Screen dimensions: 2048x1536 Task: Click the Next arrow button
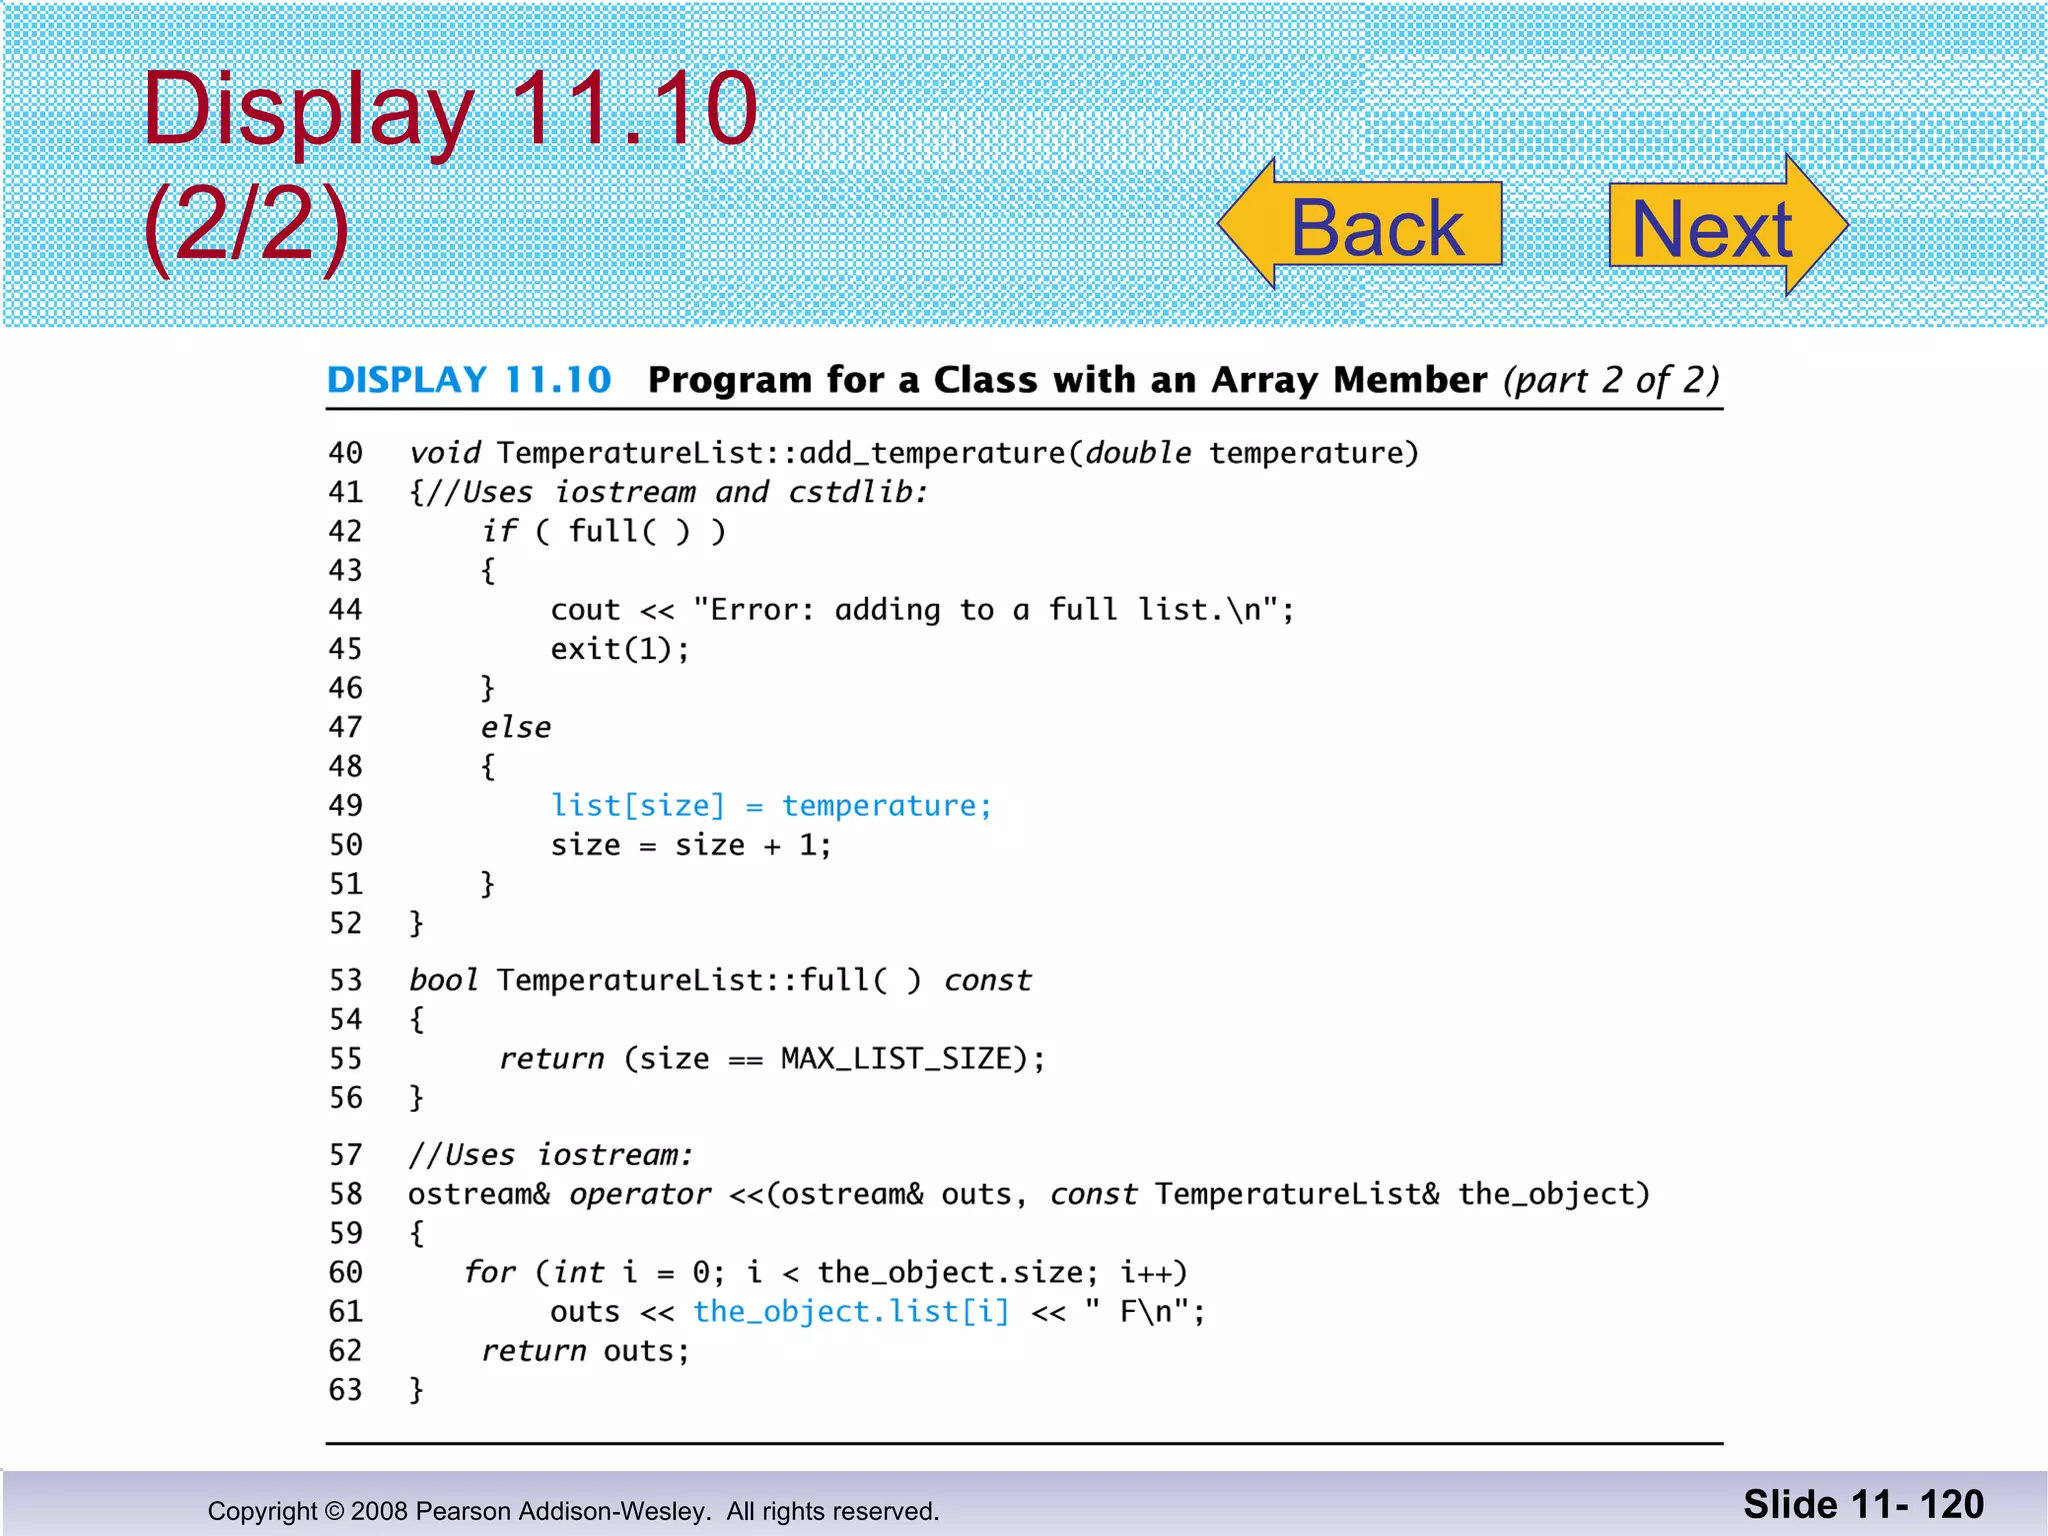tap(1716, 227)
